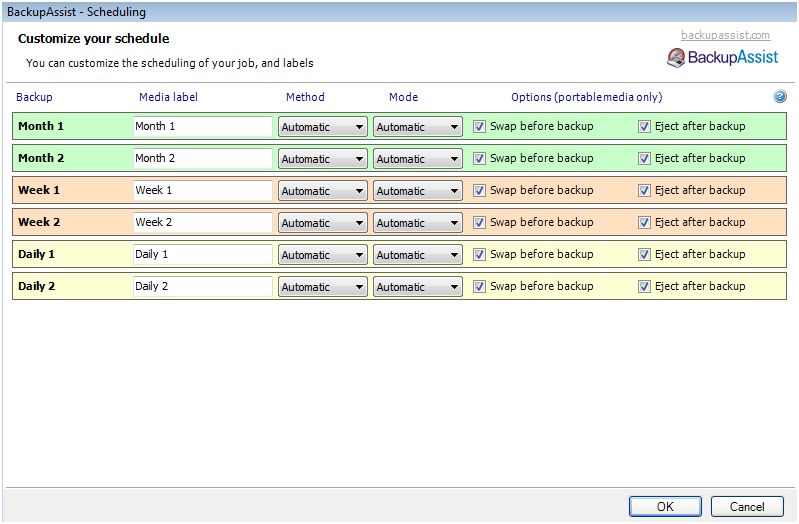
Task: Click the Week 1 media label field
Action: tap(203, 191)
